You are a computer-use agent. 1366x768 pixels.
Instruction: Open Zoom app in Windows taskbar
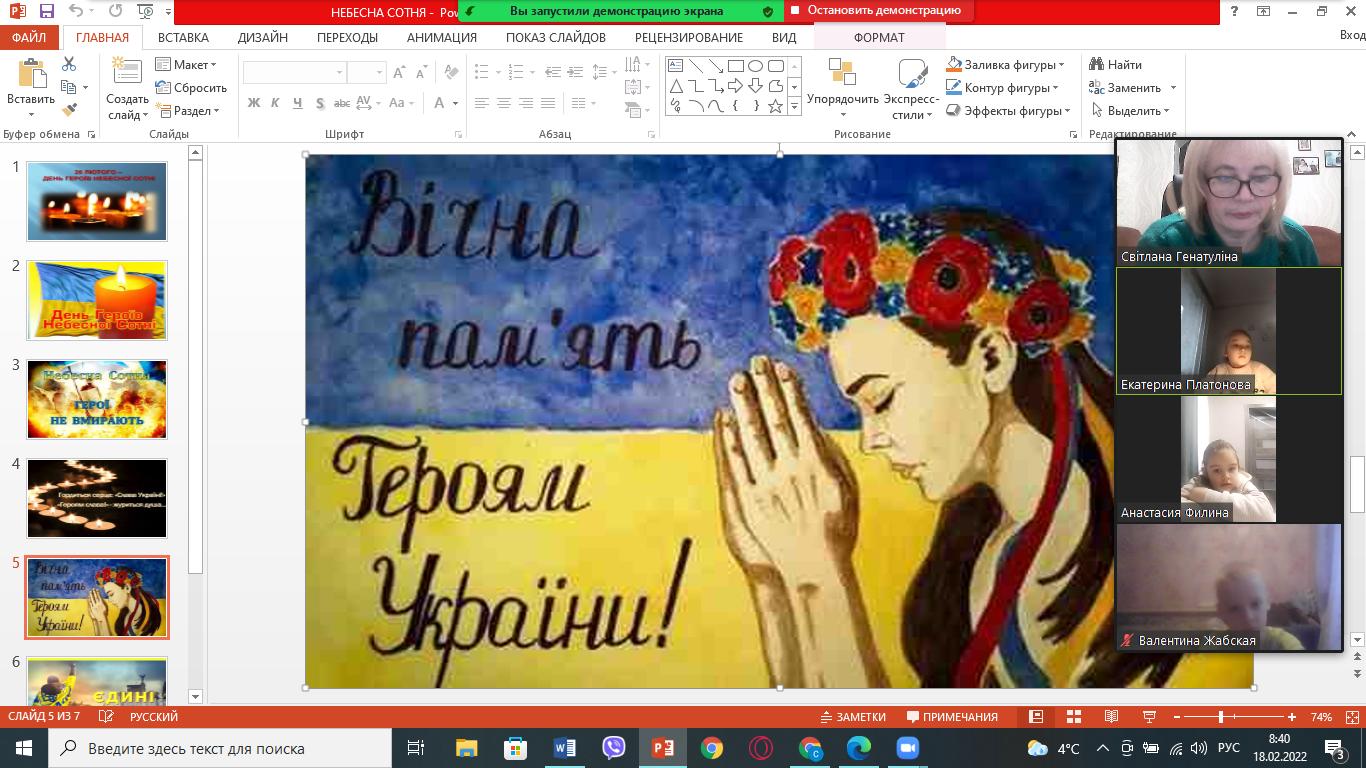[907, 748]
